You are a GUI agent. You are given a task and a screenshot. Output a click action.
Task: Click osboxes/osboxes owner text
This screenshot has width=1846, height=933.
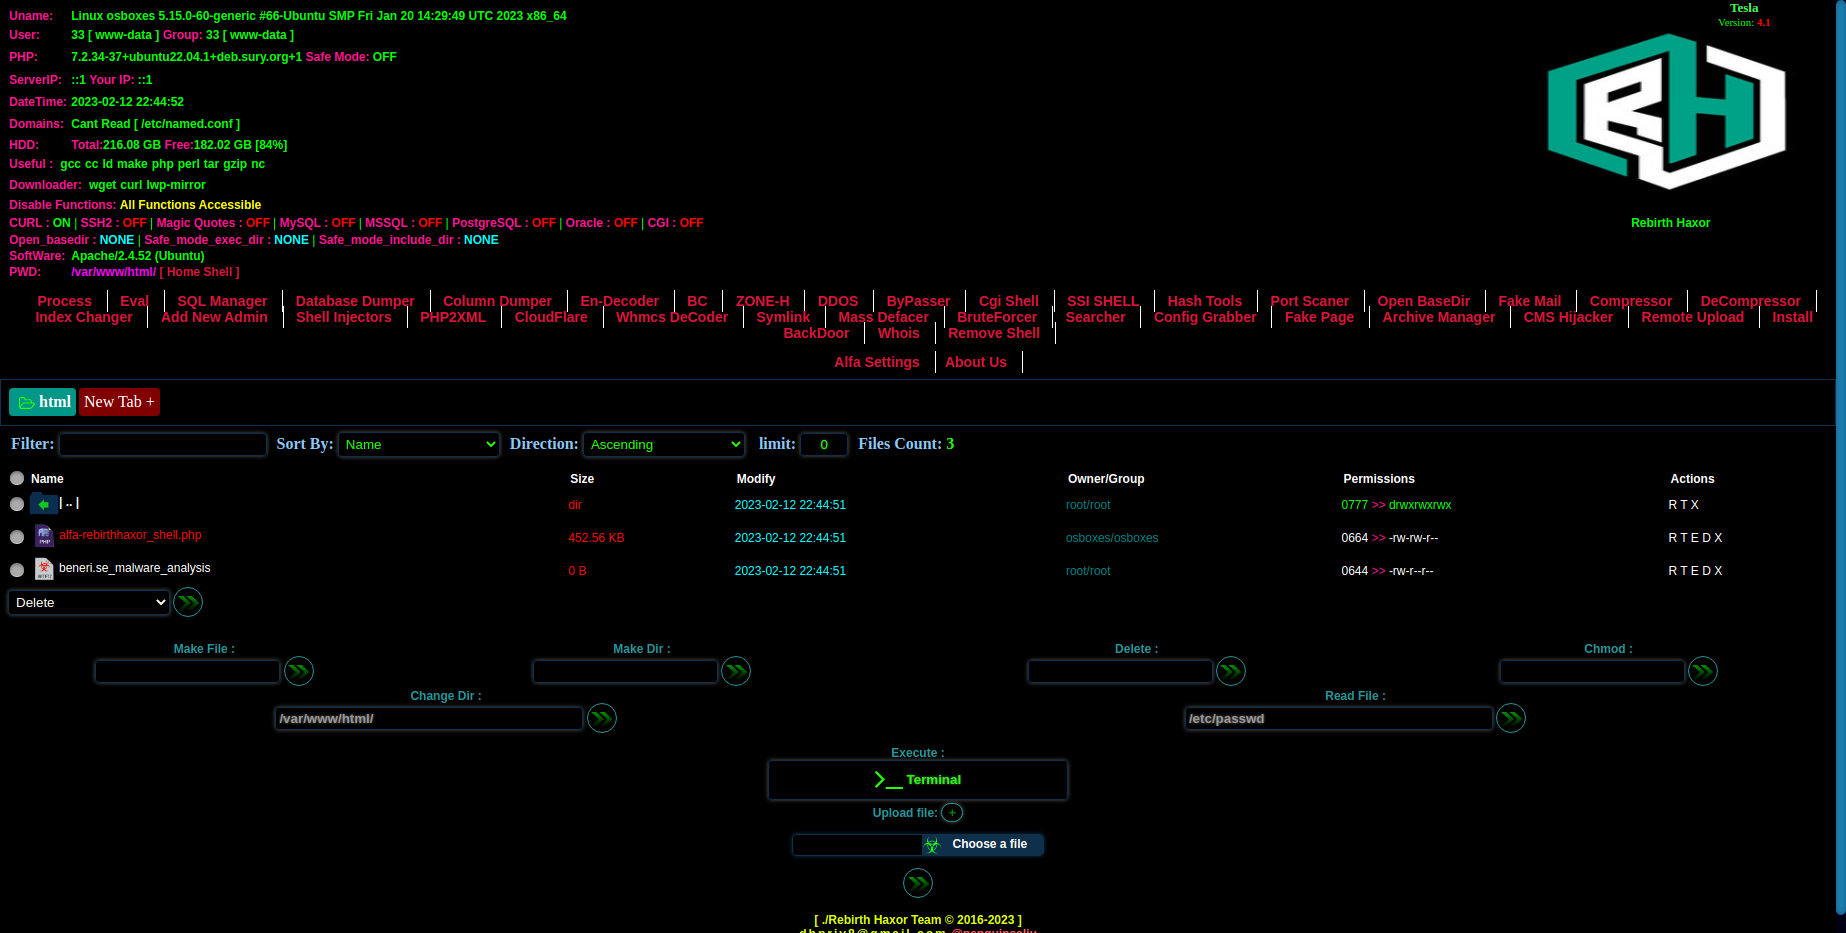click(1112, 538)
